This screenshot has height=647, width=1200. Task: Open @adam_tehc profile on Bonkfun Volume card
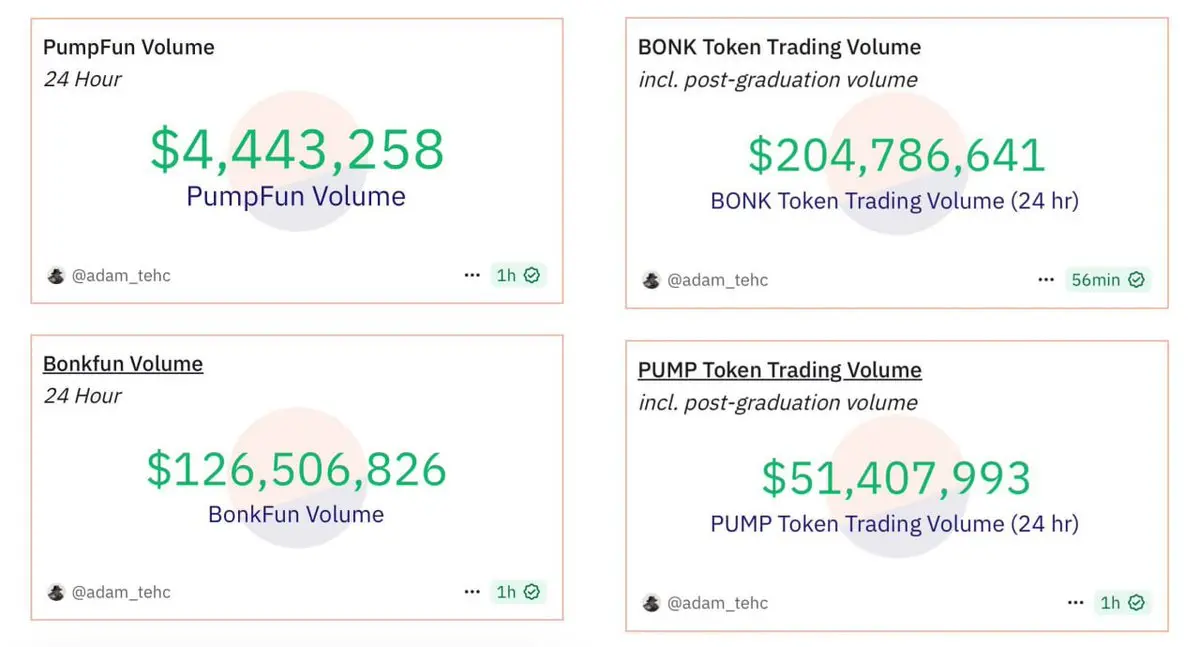point(121,592)
